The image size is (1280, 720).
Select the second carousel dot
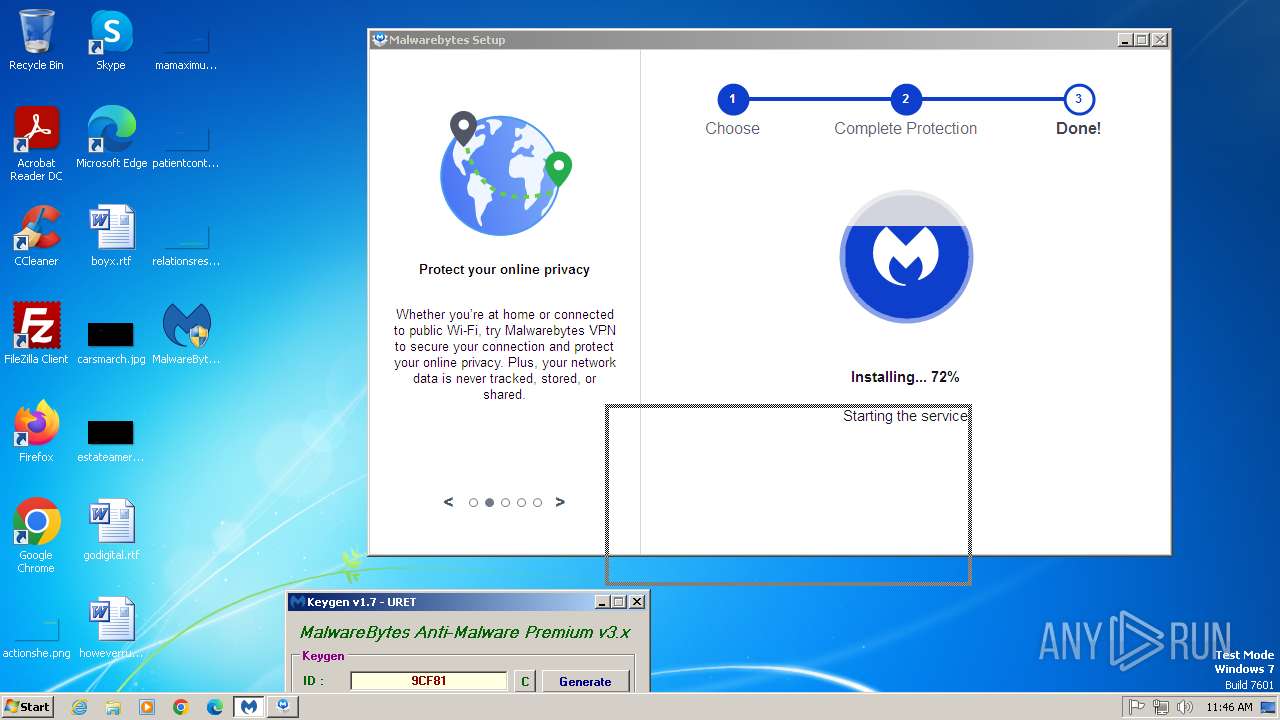(489, 503)
